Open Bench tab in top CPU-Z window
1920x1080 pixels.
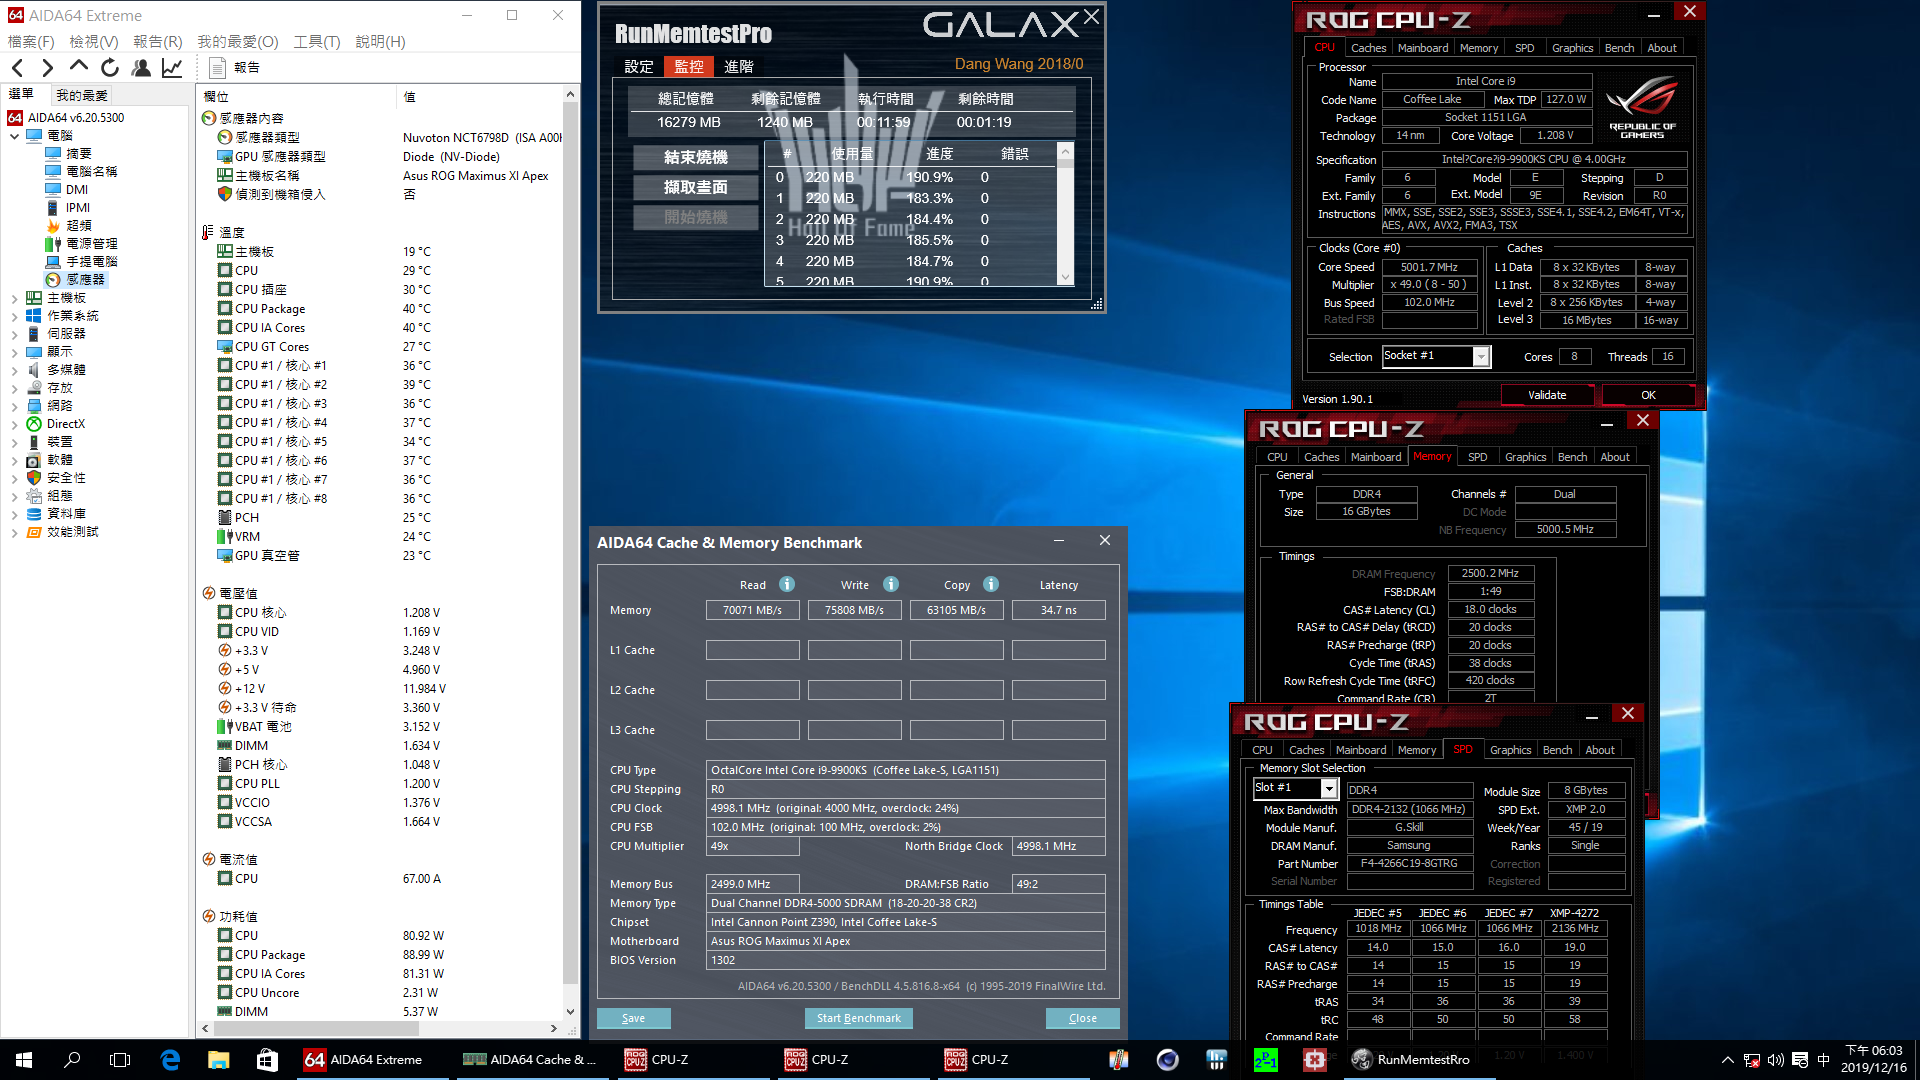(1619, 48)
